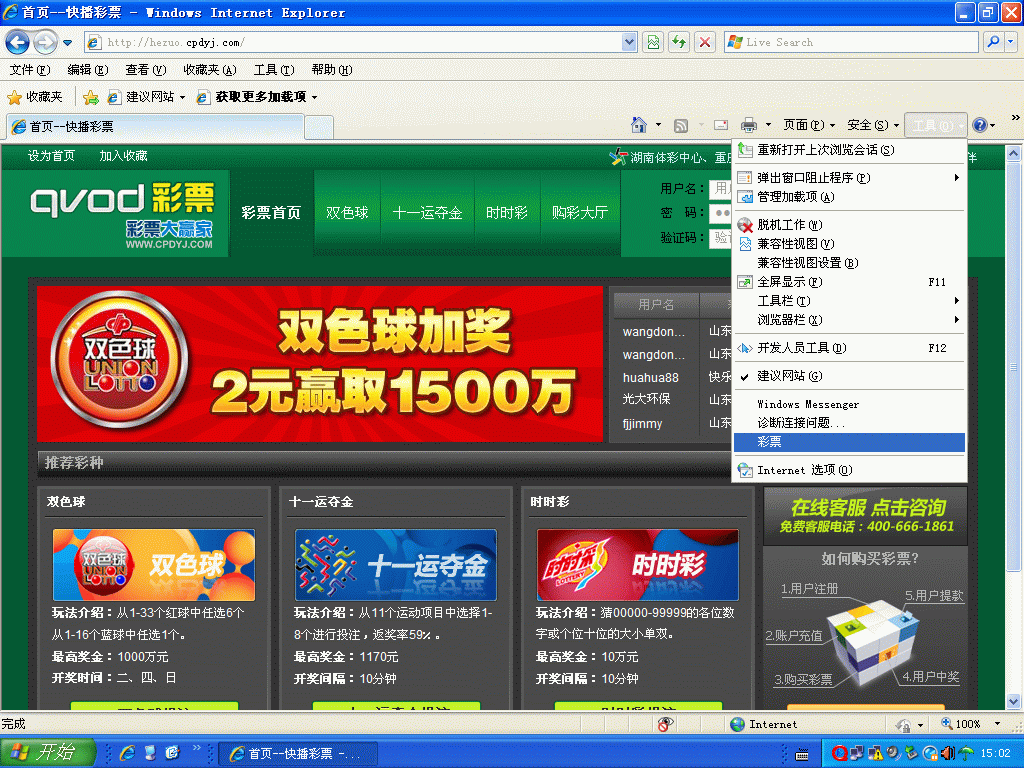This screenshot has height=768, width=1024.
Task: Click the 收藏夹 favorites star button
Action: pyautogui.click(x=35, y=97)
